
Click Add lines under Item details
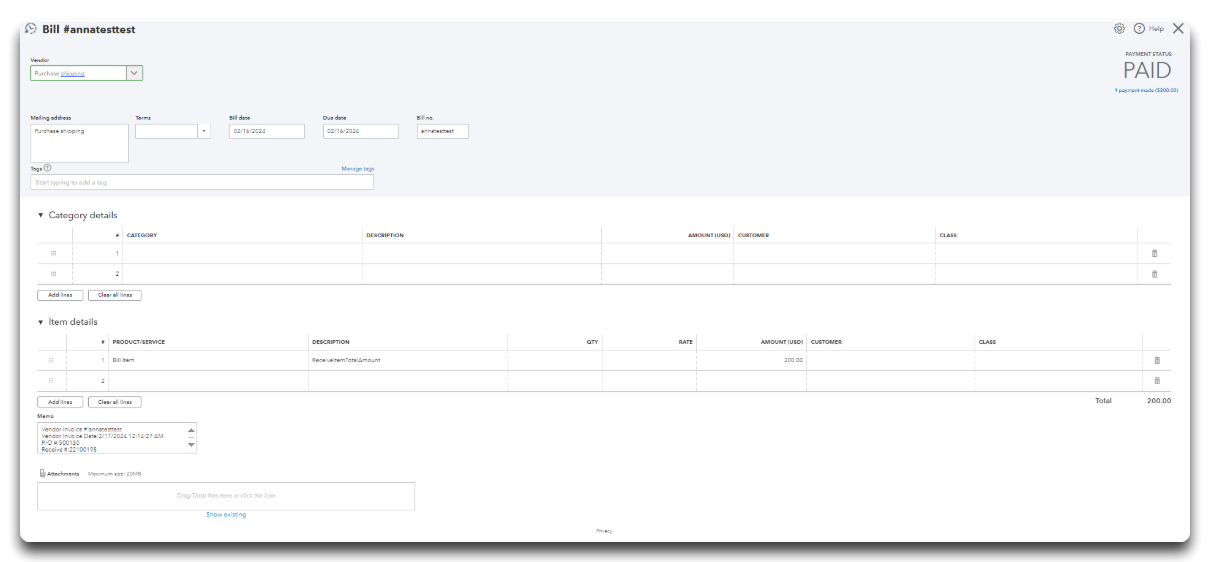[60, 402]
